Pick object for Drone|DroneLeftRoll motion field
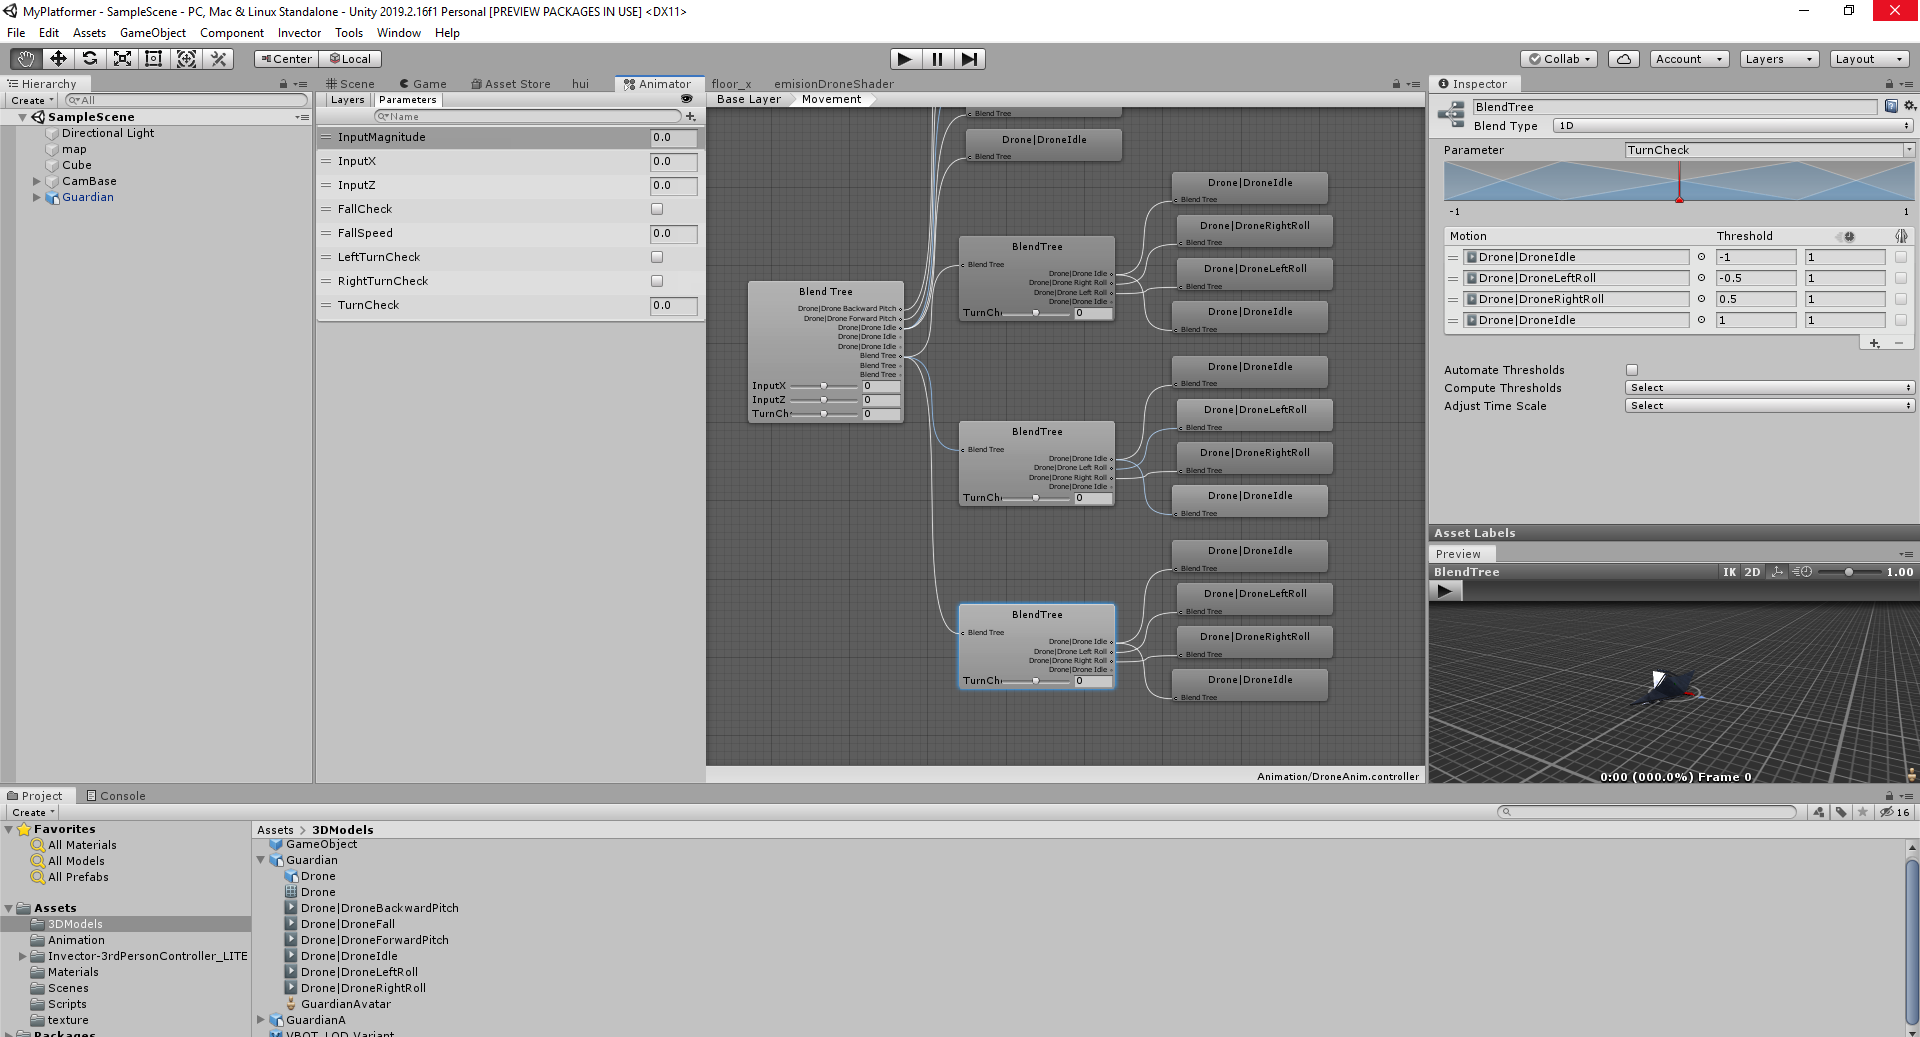The image size is (1920, 1037). click(x=1701, y=278)
